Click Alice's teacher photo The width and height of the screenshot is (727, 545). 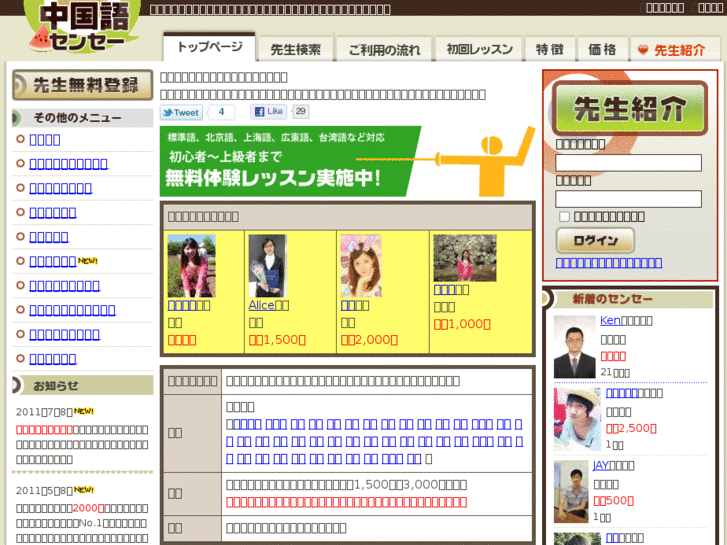point(268,266)
